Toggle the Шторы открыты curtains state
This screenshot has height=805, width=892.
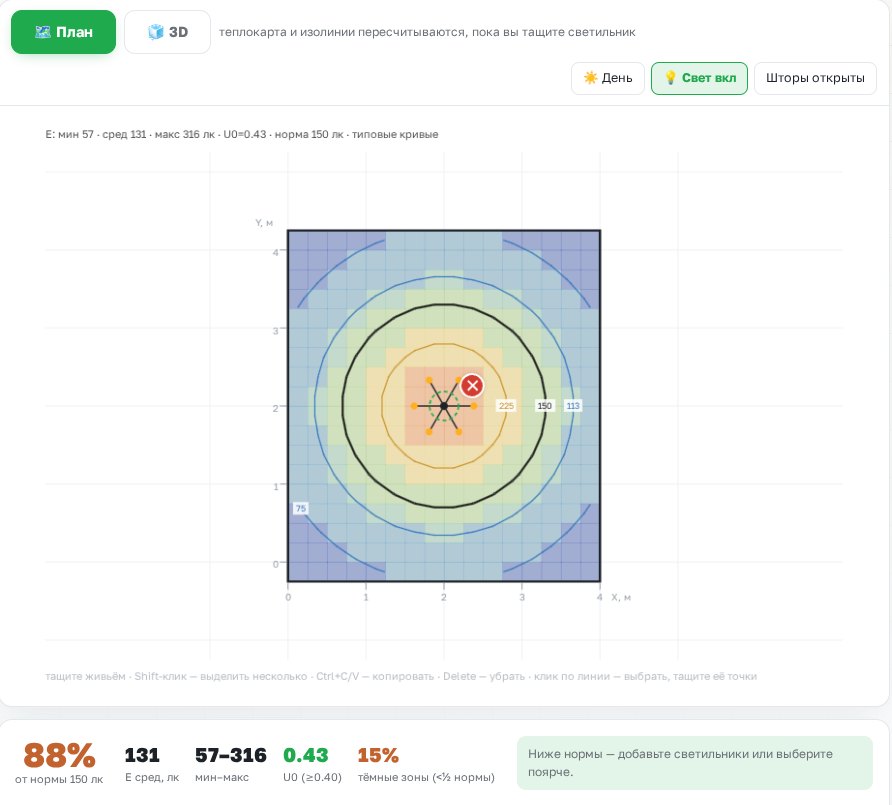[x=815, y=78]
